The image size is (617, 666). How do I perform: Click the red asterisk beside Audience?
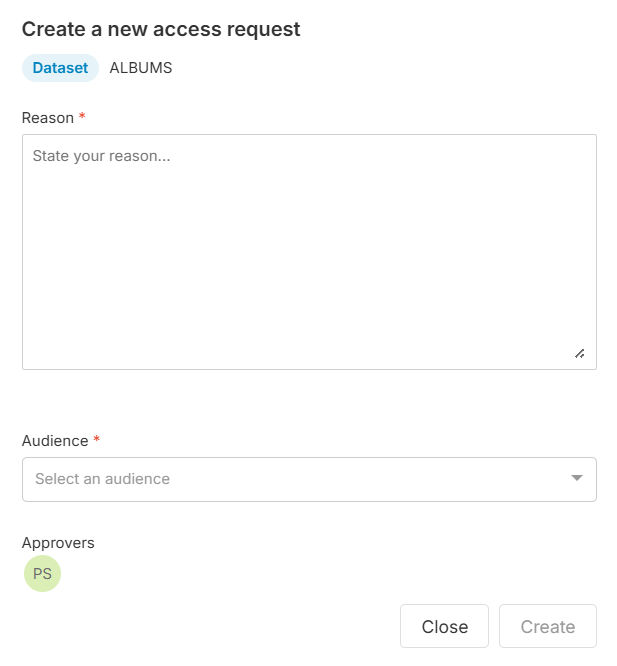[97, 441]
